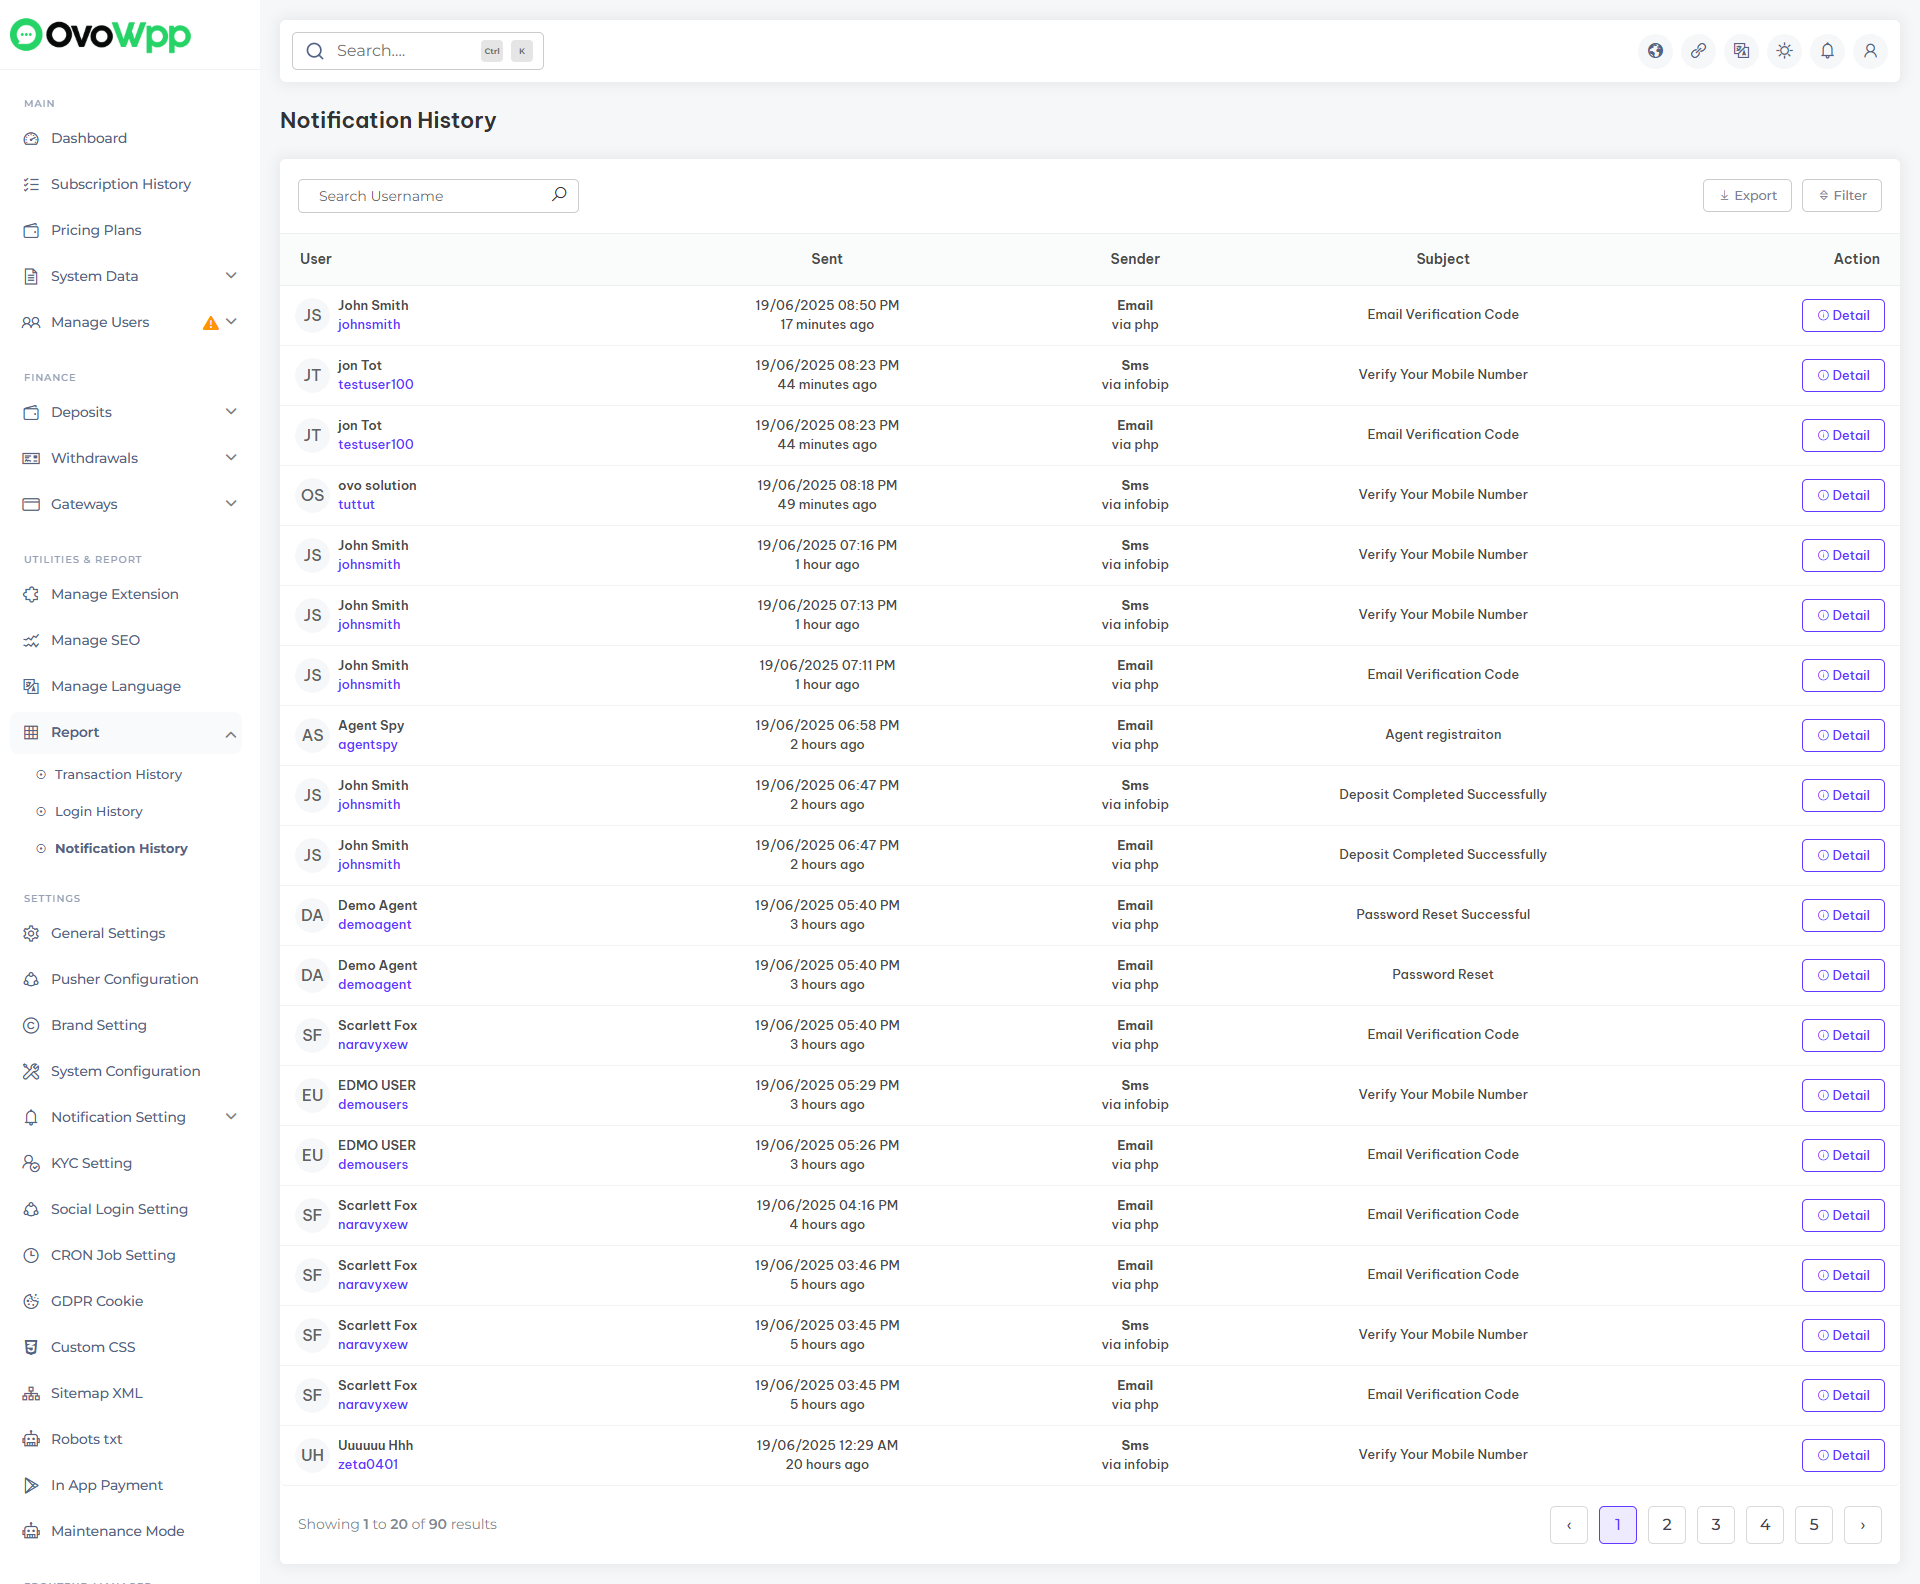1920x1584 pixels.
Task: Open Transaction History submenu item
Action: [x=118, y=774]
